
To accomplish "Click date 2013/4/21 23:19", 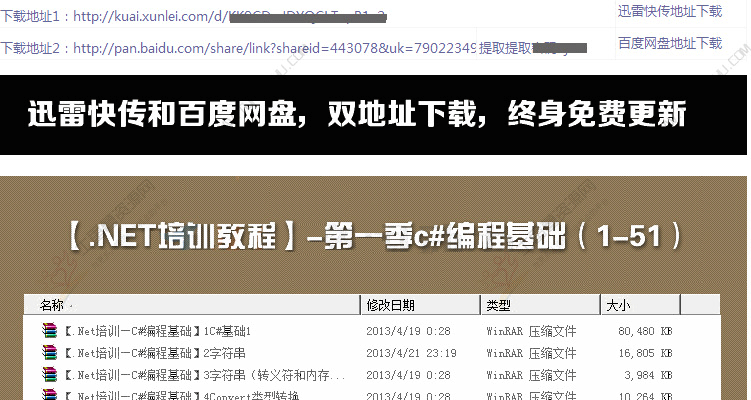I will coord(411,353).
